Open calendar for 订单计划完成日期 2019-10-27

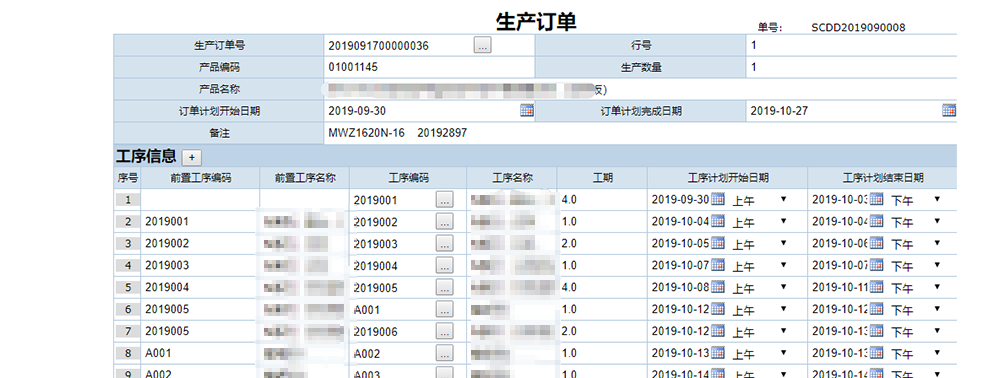(949, 111)
